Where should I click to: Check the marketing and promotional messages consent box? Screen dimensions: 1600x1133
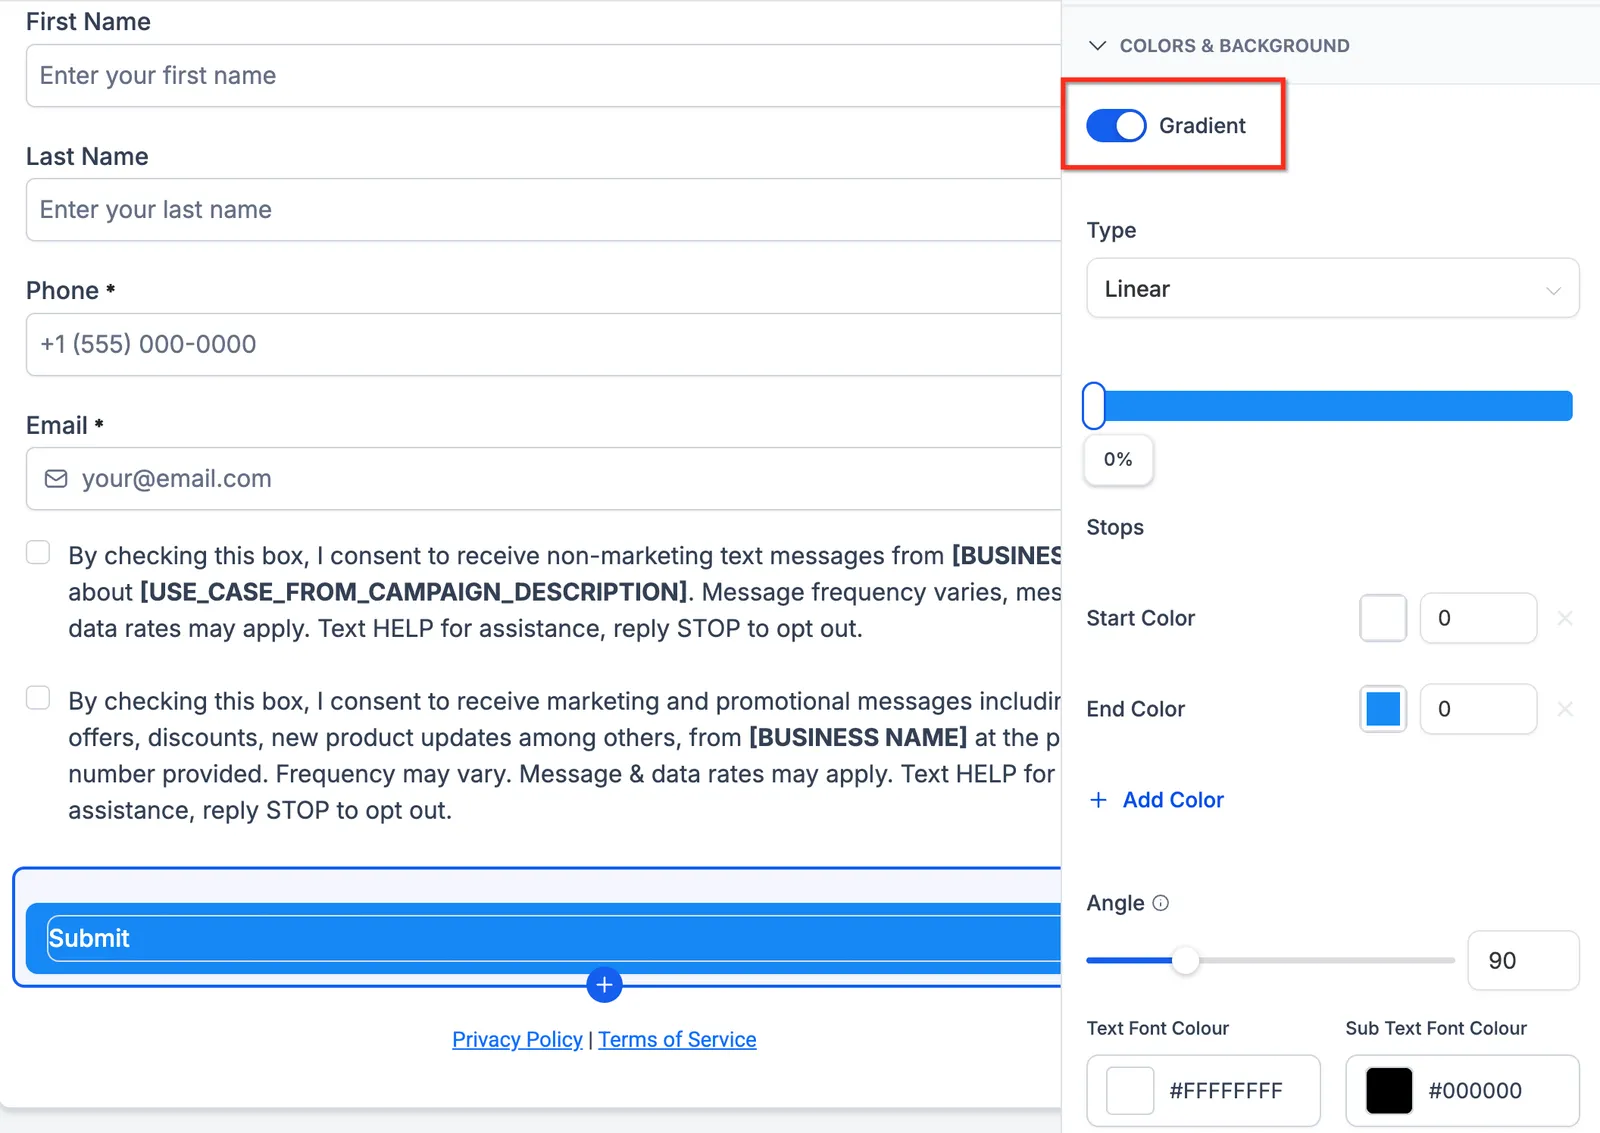pos(38,698)
